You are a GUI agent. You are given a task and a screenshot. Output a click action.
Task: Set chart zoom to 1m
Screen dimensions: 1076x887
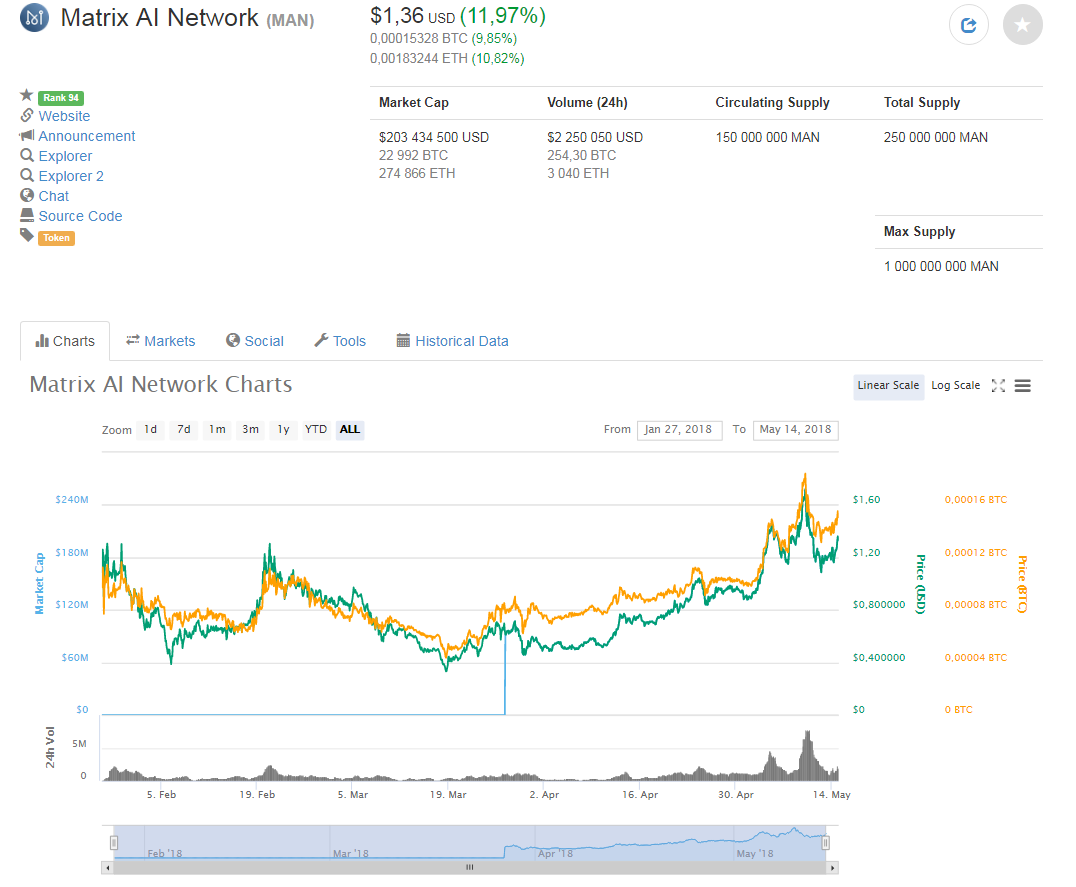[x=217, y=429]
